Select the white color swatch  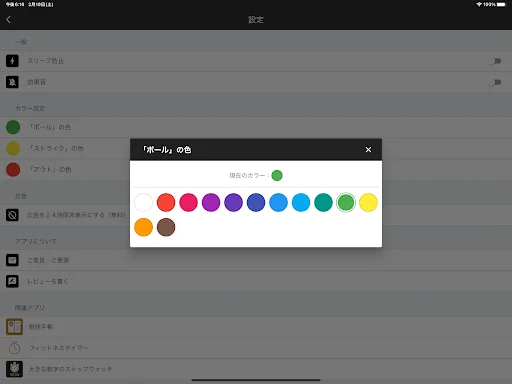pyautogui.click(x=143, y=202)
